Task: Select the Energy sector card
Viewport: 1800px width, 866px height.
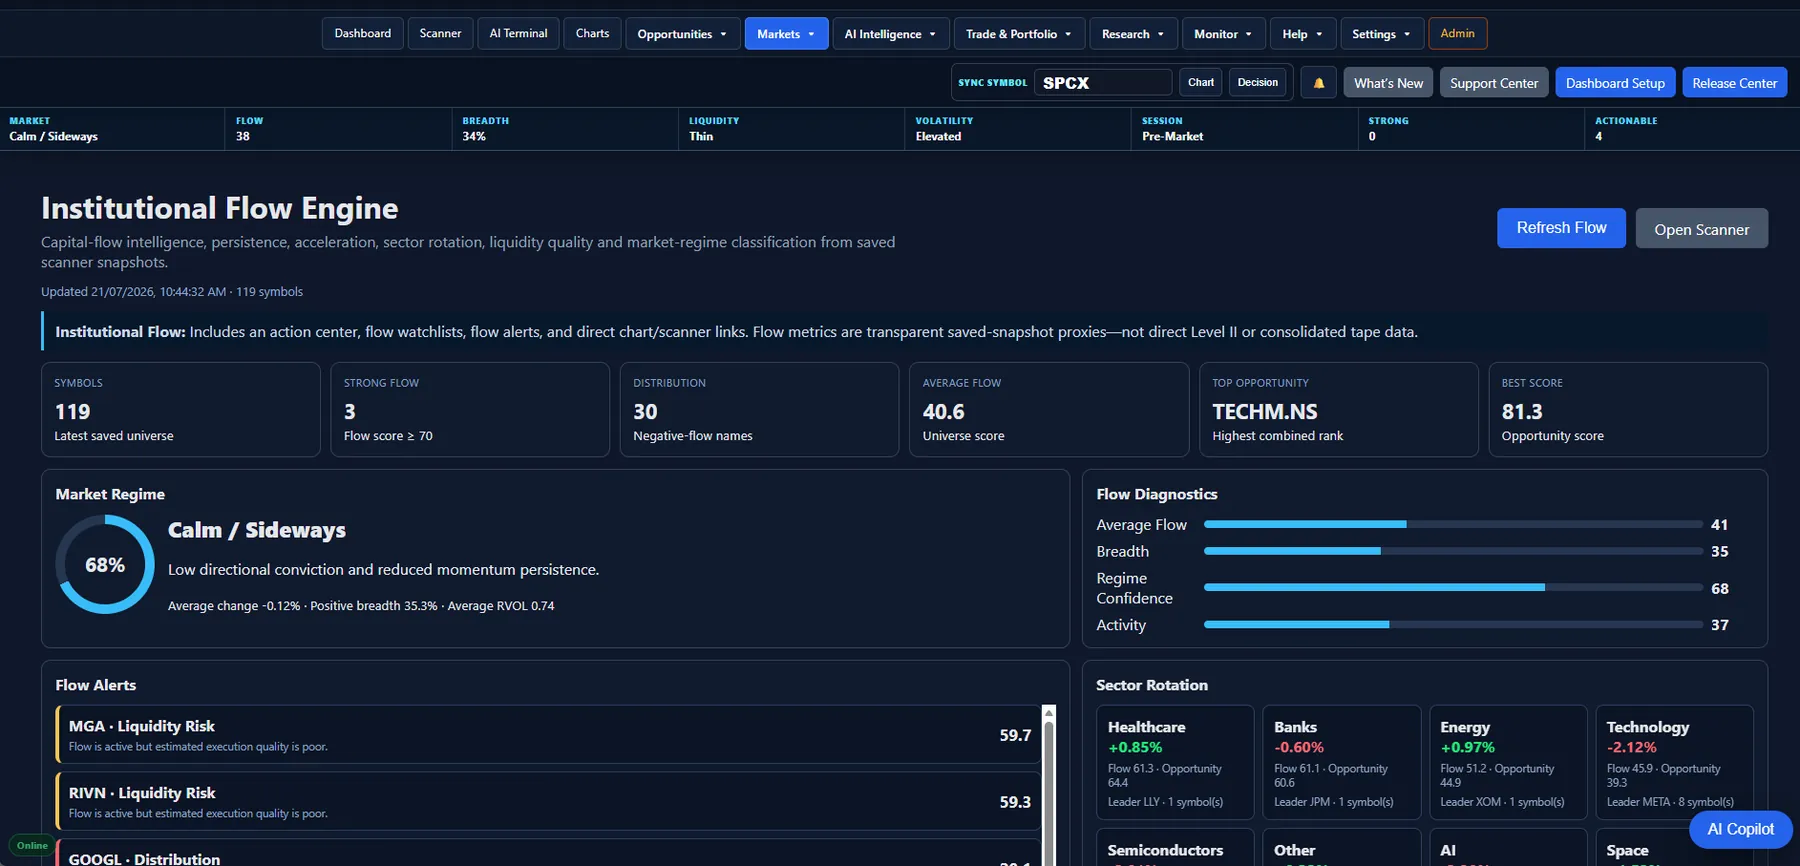Action: coord(1508,763)
